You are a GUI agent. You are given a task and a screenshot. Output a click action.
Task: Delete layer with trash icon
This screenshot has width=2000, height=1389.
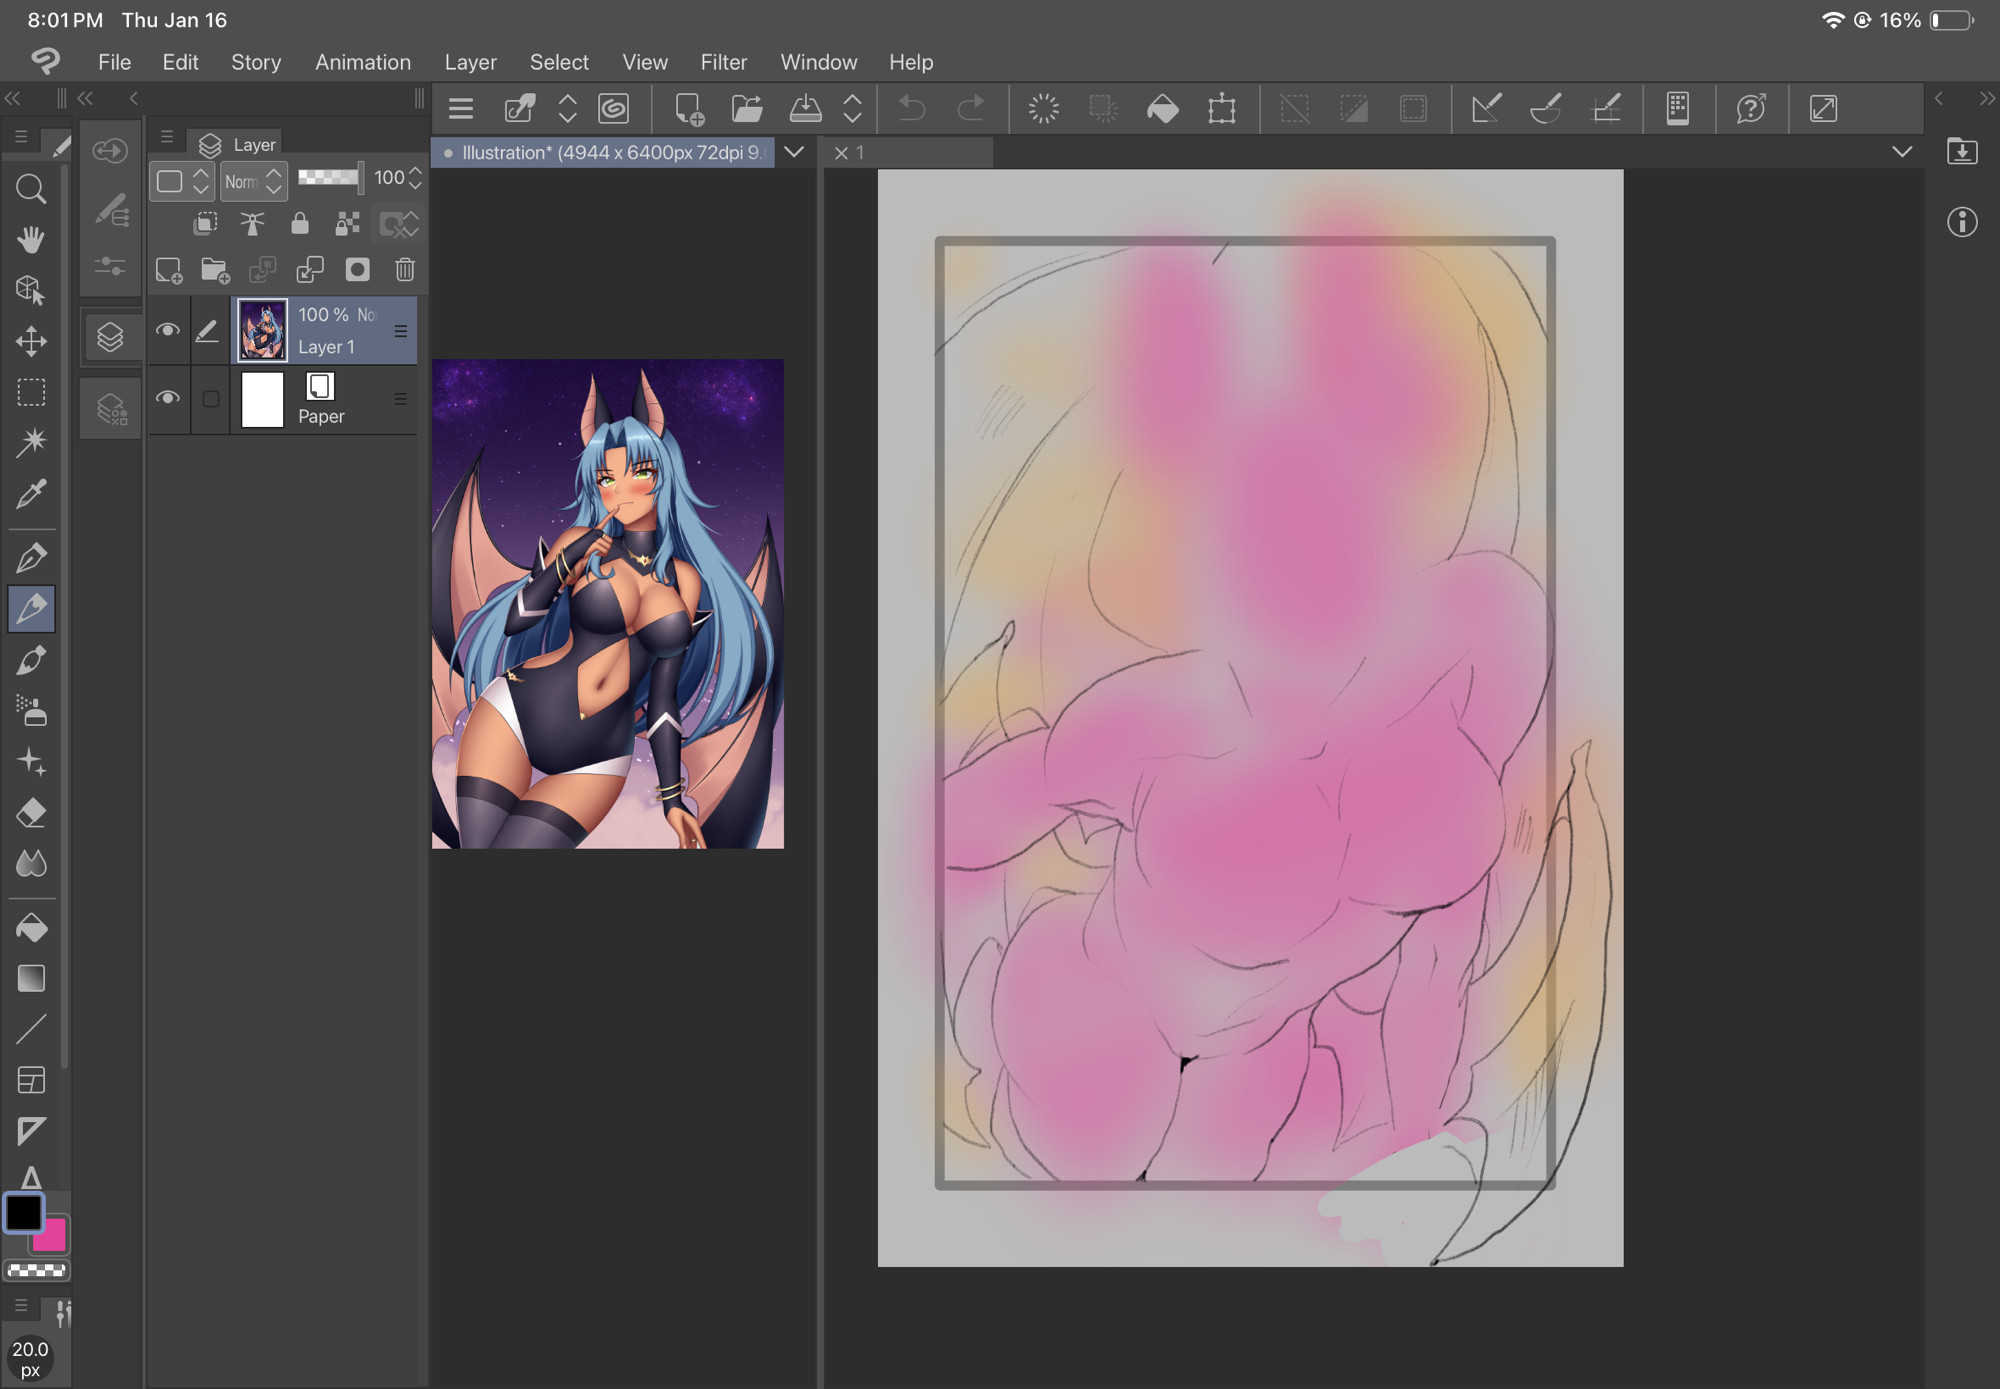pos(404,269)
